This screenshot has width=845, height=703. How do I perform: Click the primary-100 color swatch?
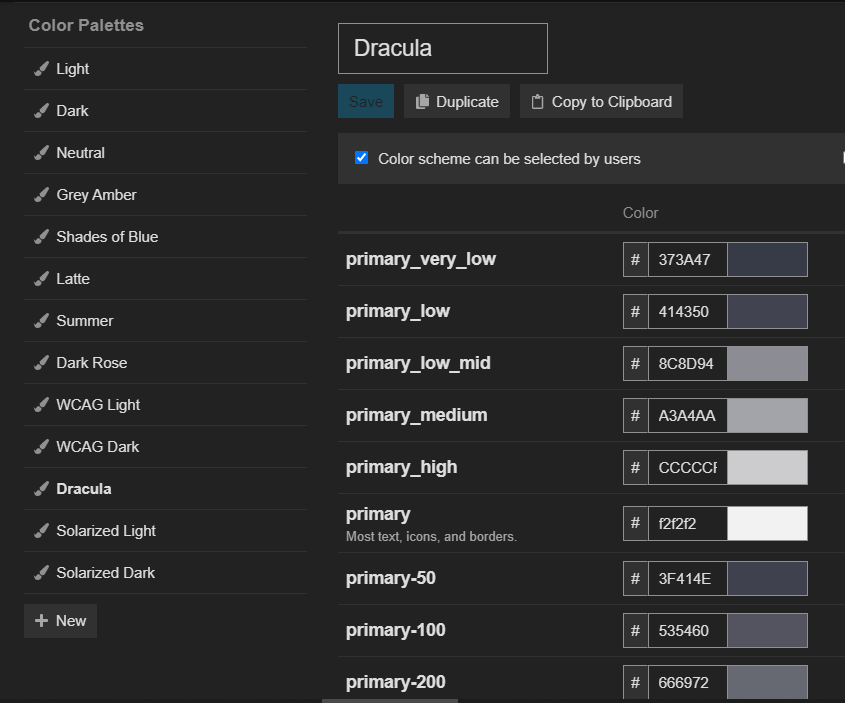pyautogui.click(x=767, y=630)
